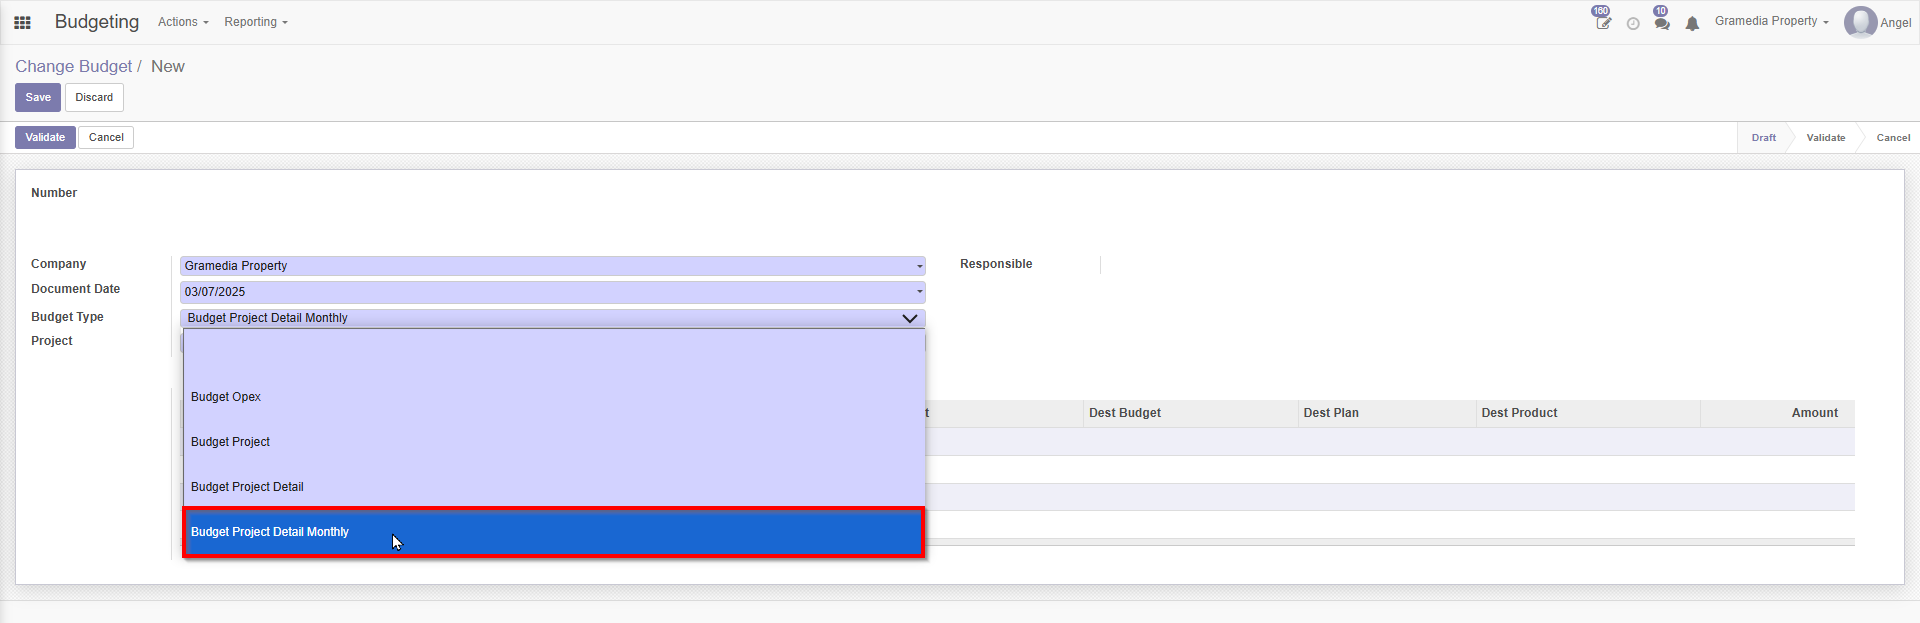This screenshot has width=1920, height=623.
Task: Choose Budget Opex option
Action: coord(554,397)
